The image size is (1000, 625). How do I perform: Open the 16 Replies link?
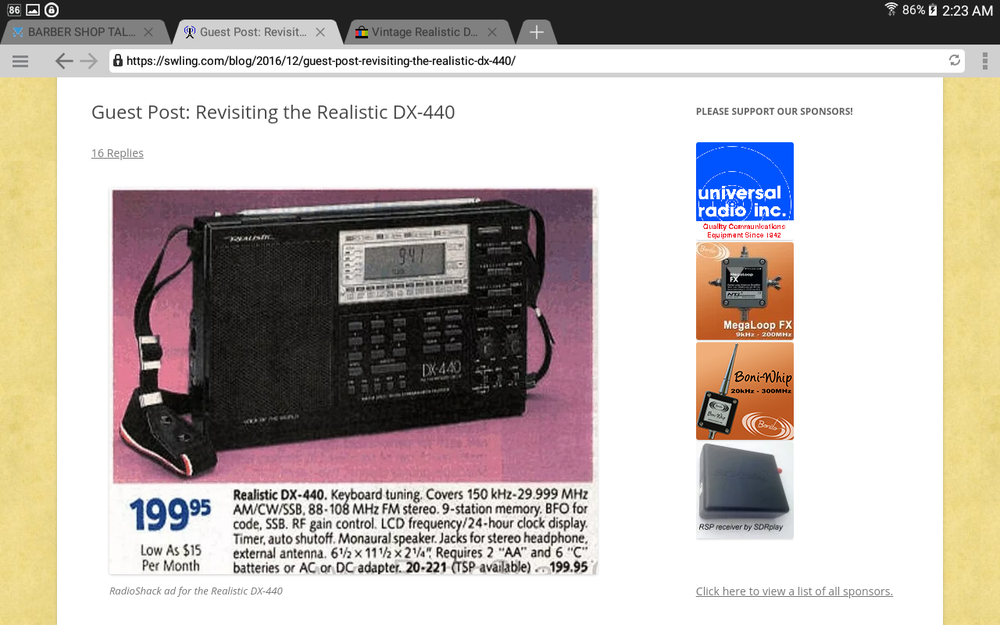coord(117,153)
